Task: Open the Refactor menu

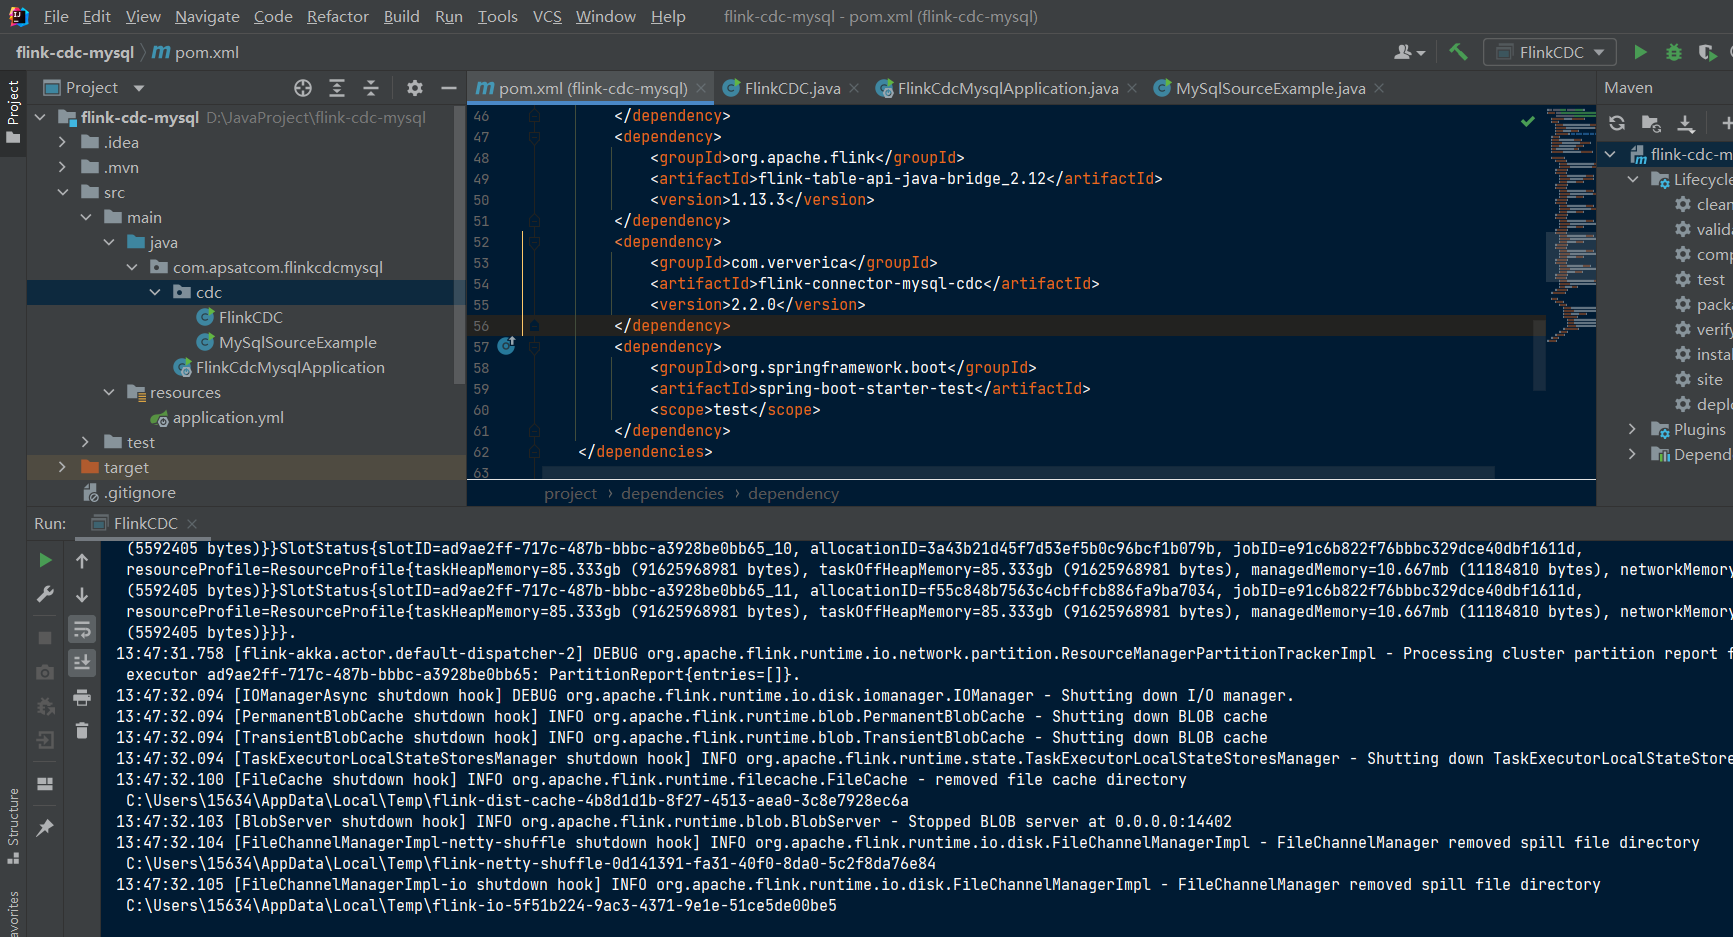Action: point(337,16)
